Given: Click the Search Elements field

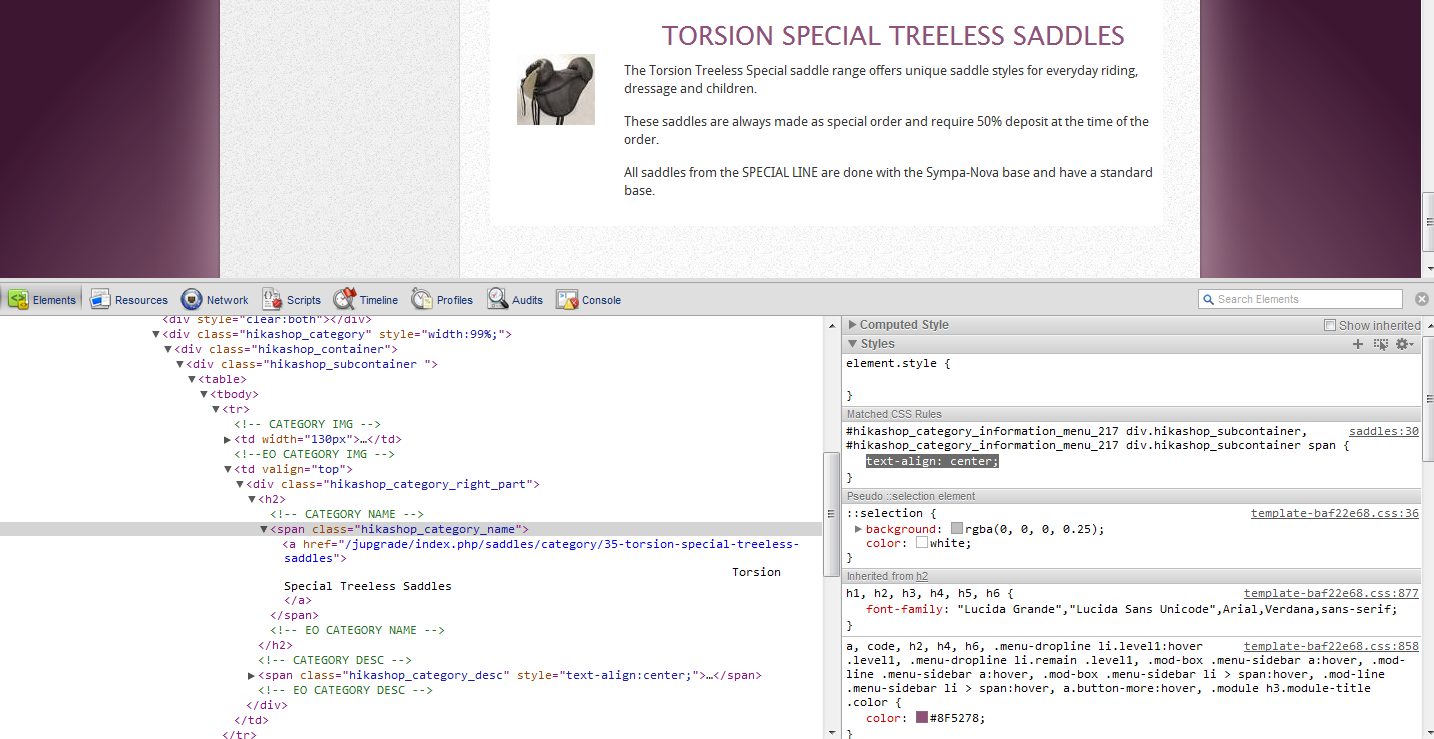Looking at the screenshot, I should point(1300,299).
